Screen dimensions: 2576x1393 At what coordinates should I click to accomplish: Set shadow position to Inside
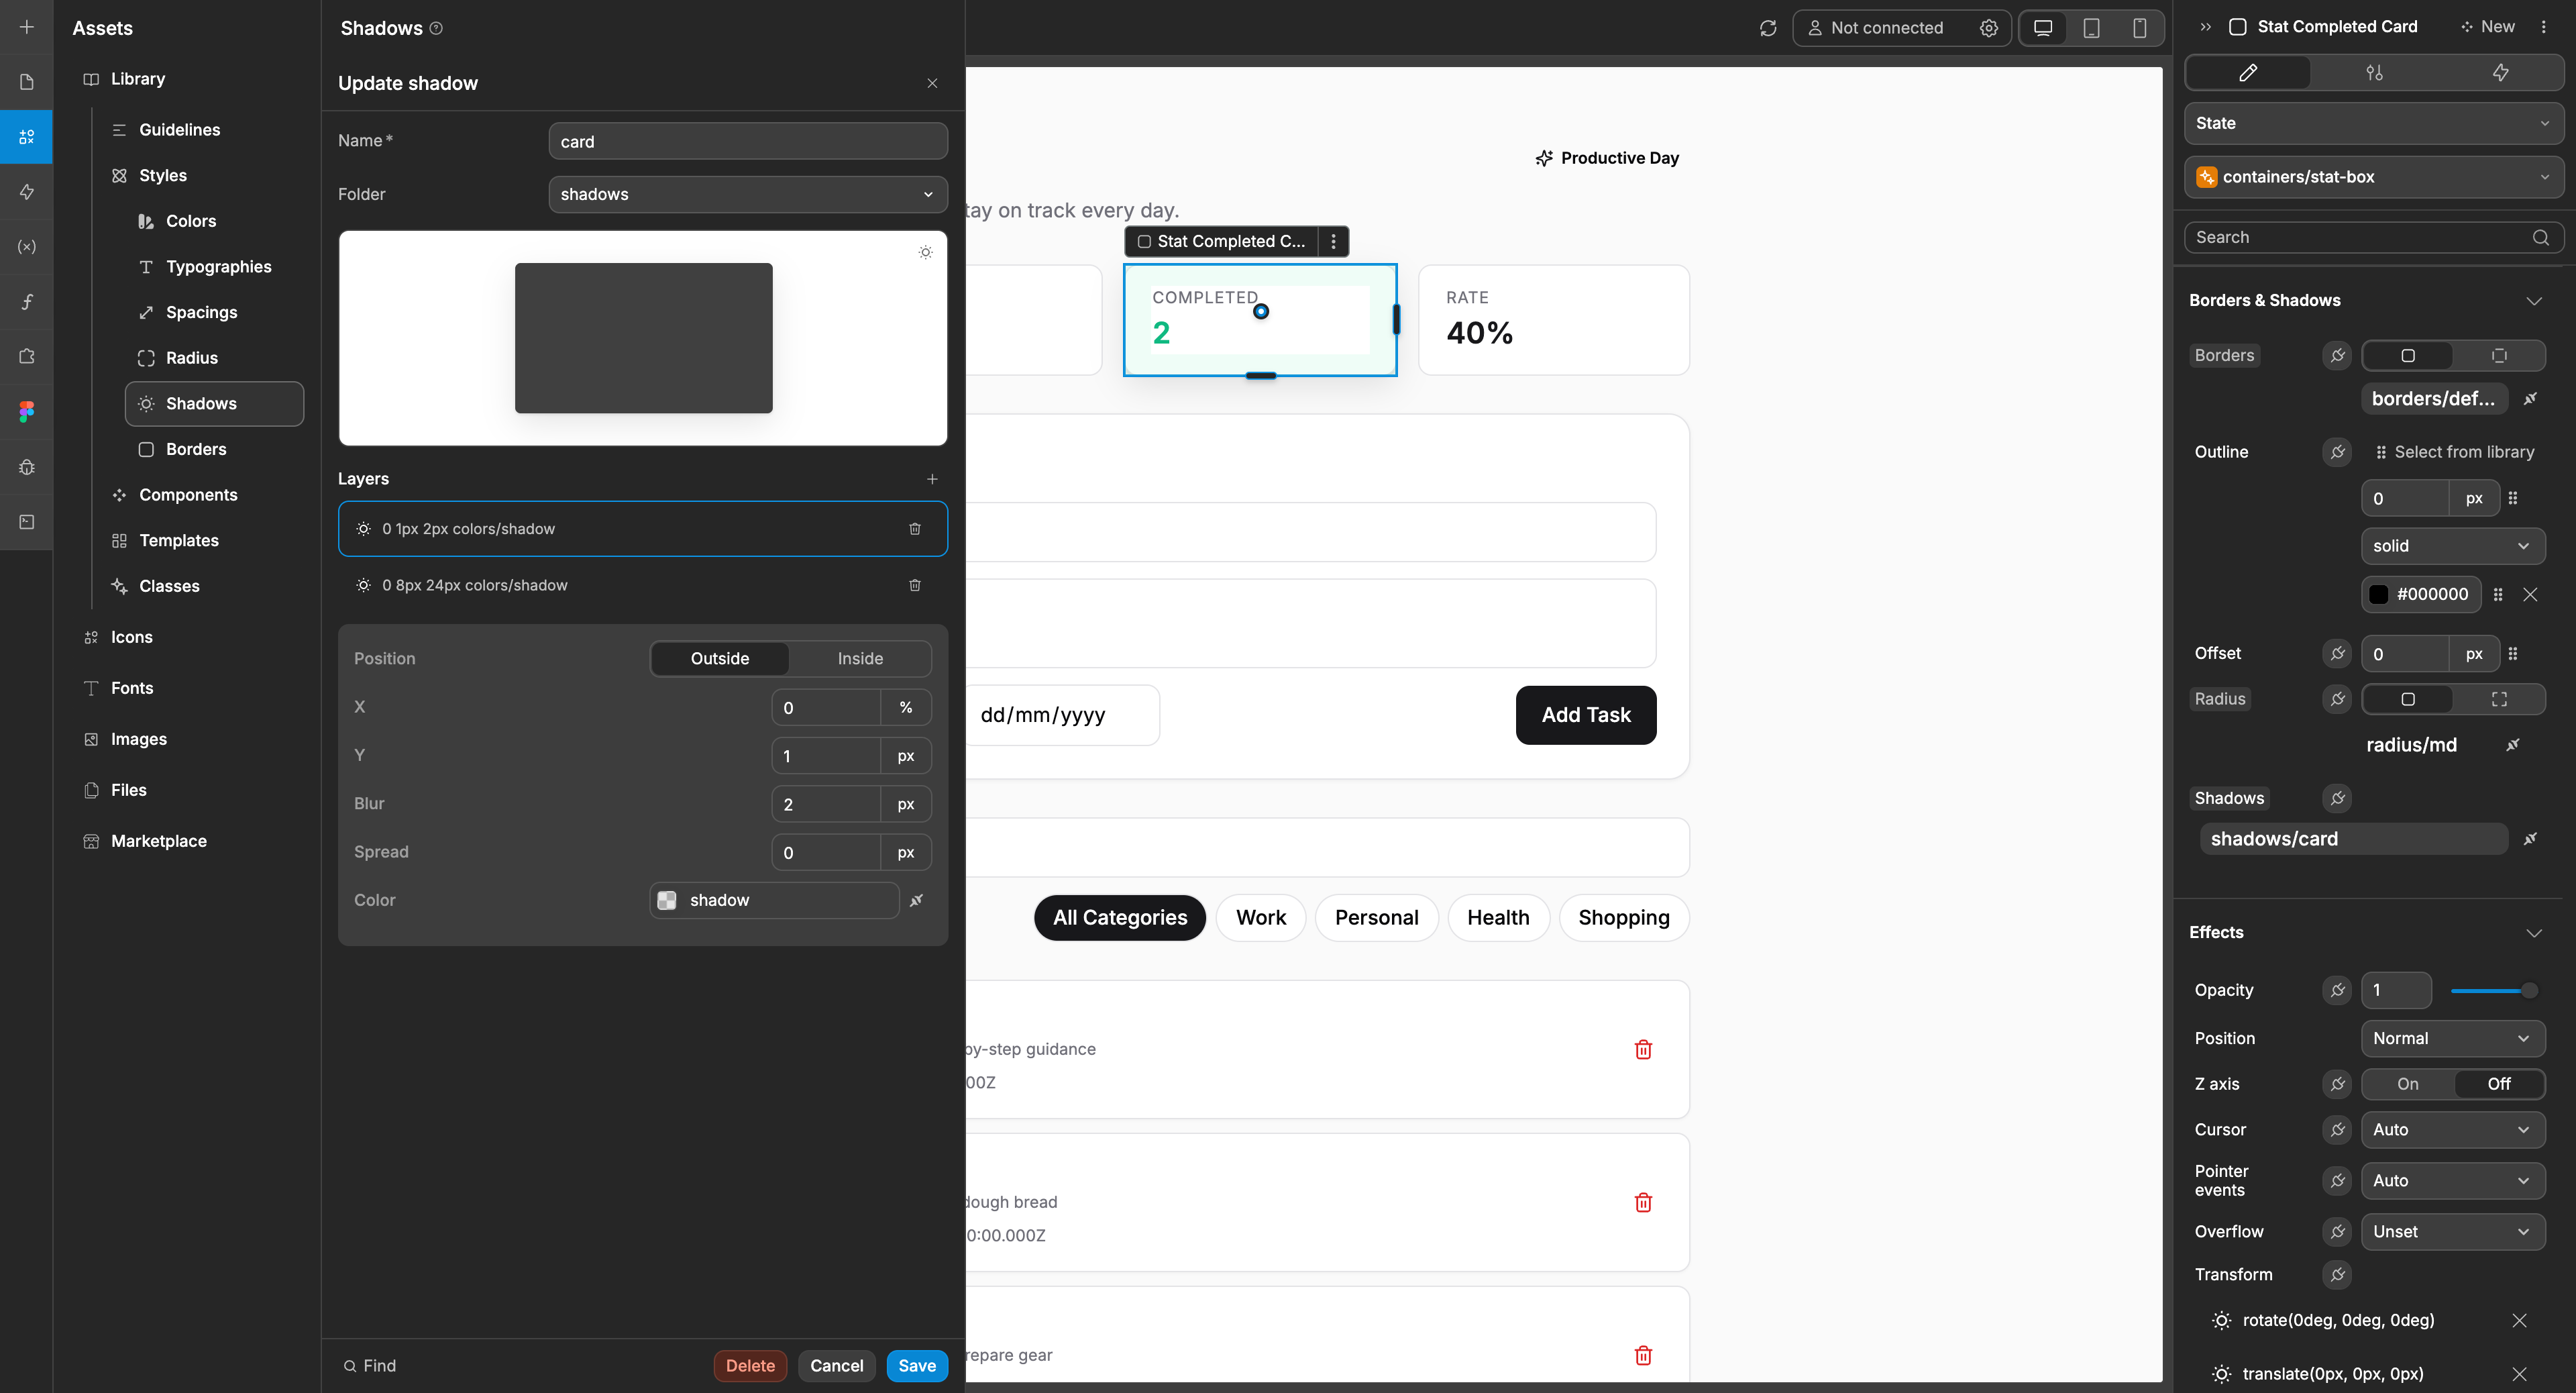click(860, 658)
